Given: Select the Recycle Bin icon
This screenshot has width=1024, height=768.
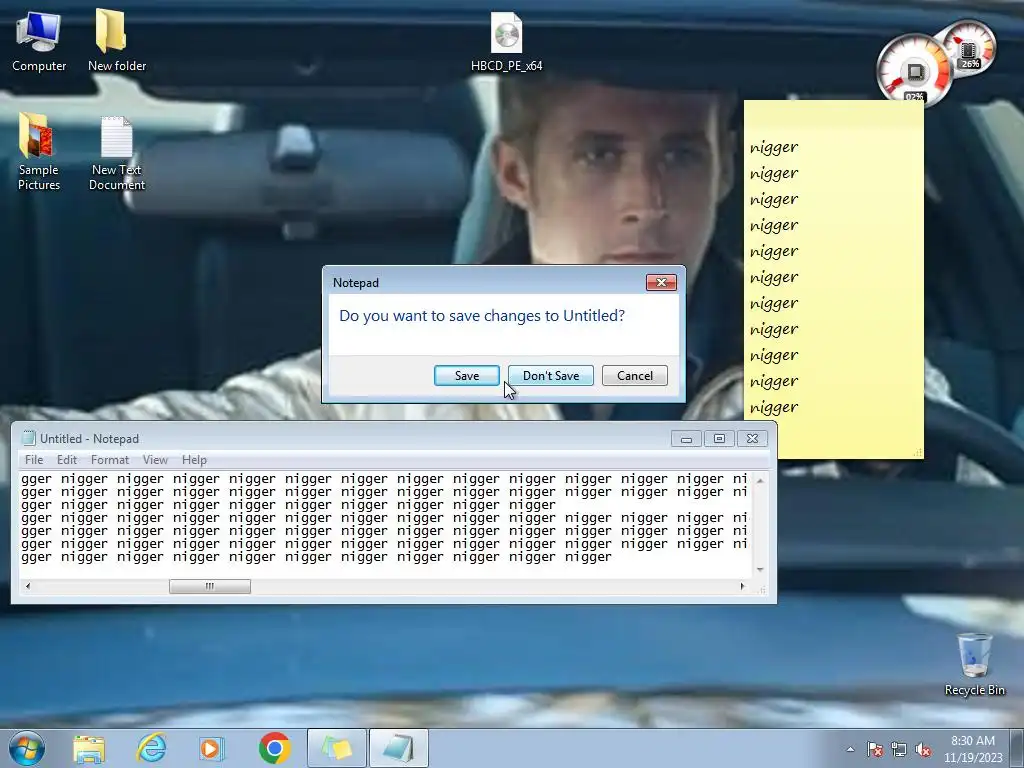Looking at the screenshot, I should [x=974, y=665].
